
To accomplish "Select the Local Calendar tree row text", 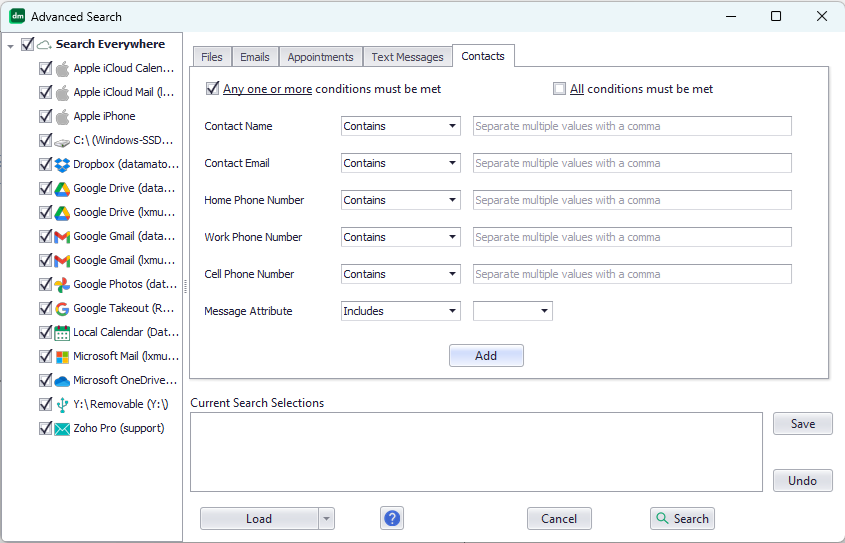I will [126, 332].
